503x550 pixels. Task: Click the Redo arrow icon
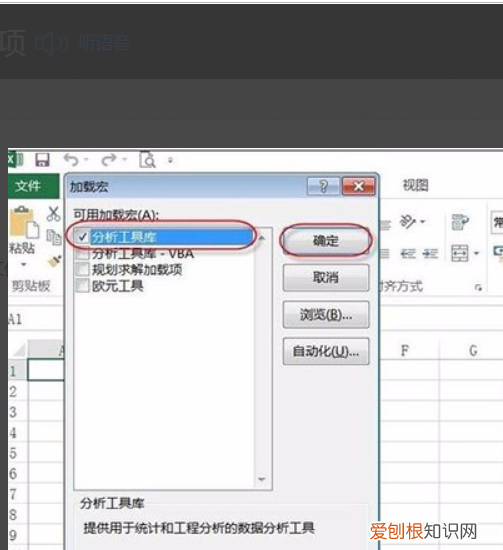click(109, 160)
